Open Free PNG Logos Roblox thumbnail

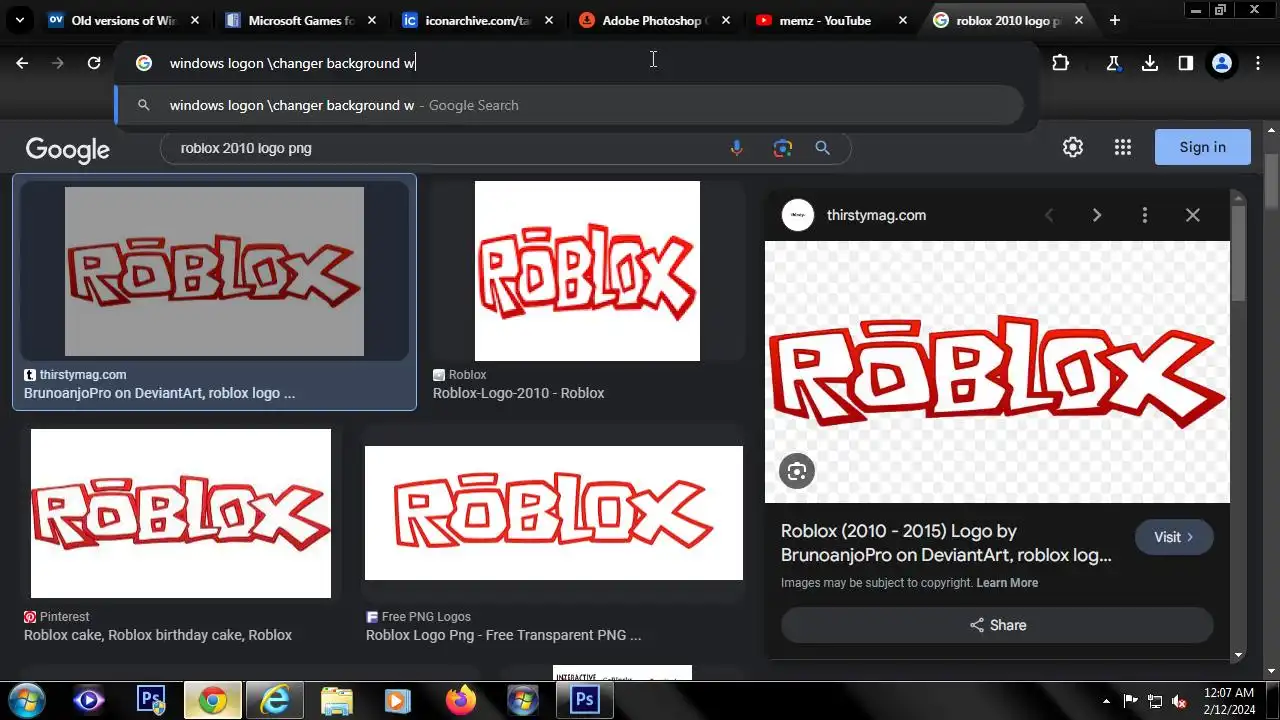coord(554,513)
